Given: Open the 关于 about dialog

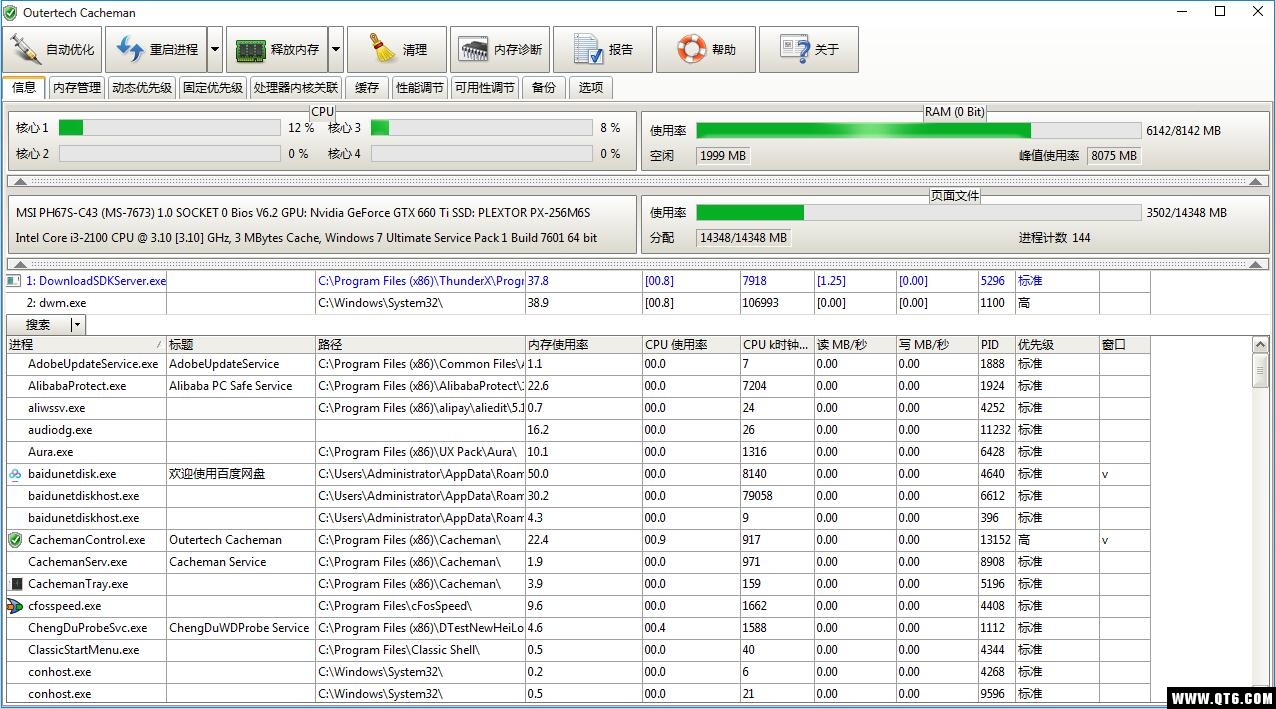Looking at the screenshot, I should [809, 50].
